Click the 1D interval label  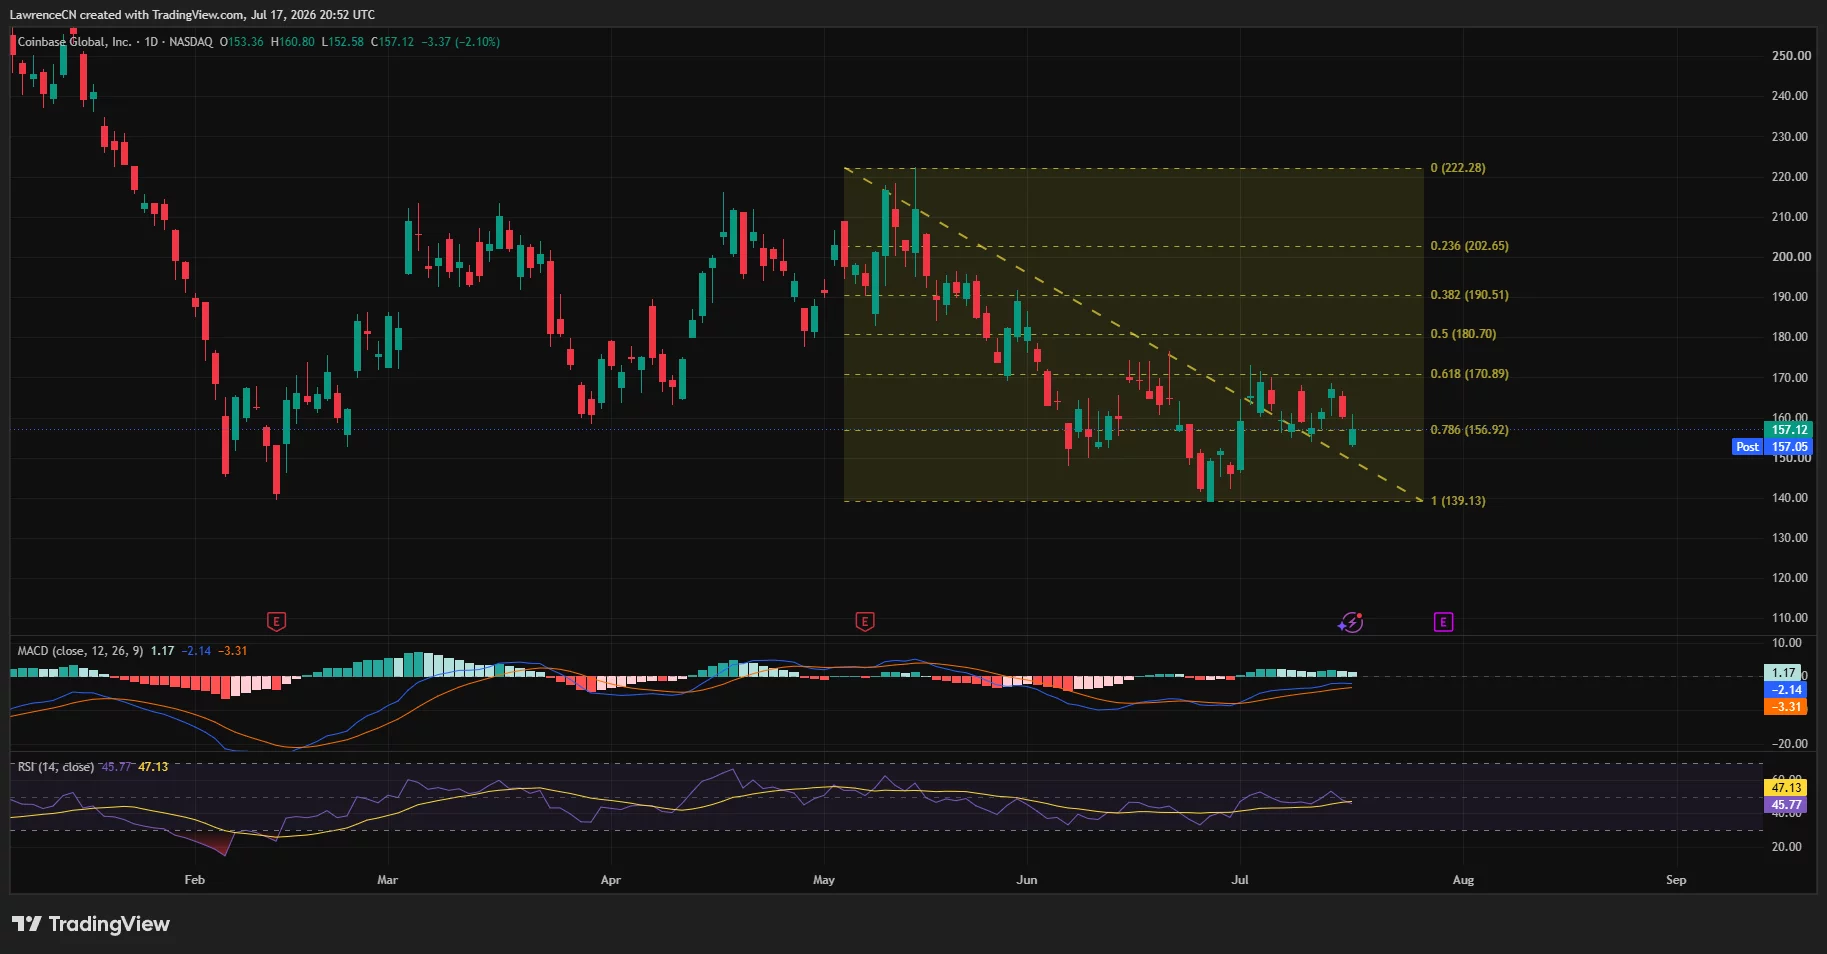click(x=151, y=42)
